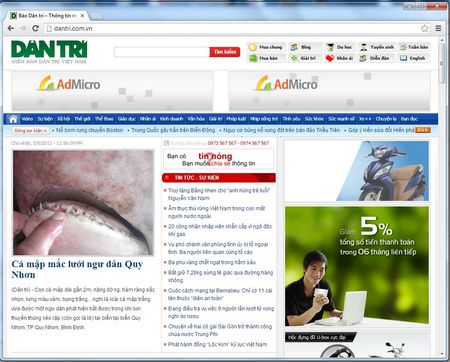Reload the page using the refresh icon
This screenshot has width=450, height=362.
pos(35,28)
